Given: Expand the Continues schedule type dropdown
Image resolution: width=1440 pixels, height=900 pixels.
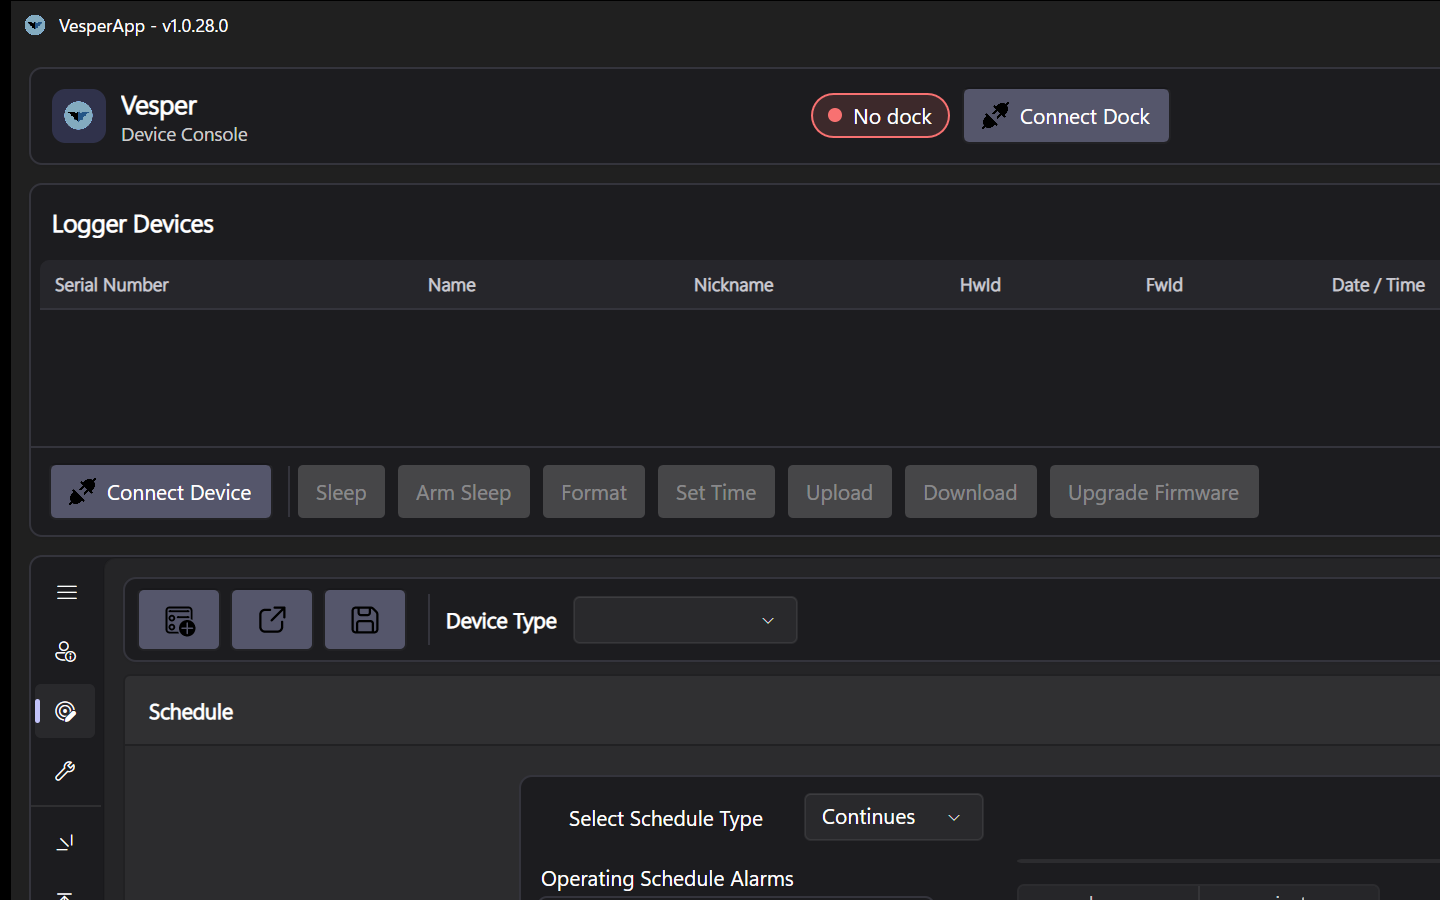Looking at the screenshot, I should point(893,817).
